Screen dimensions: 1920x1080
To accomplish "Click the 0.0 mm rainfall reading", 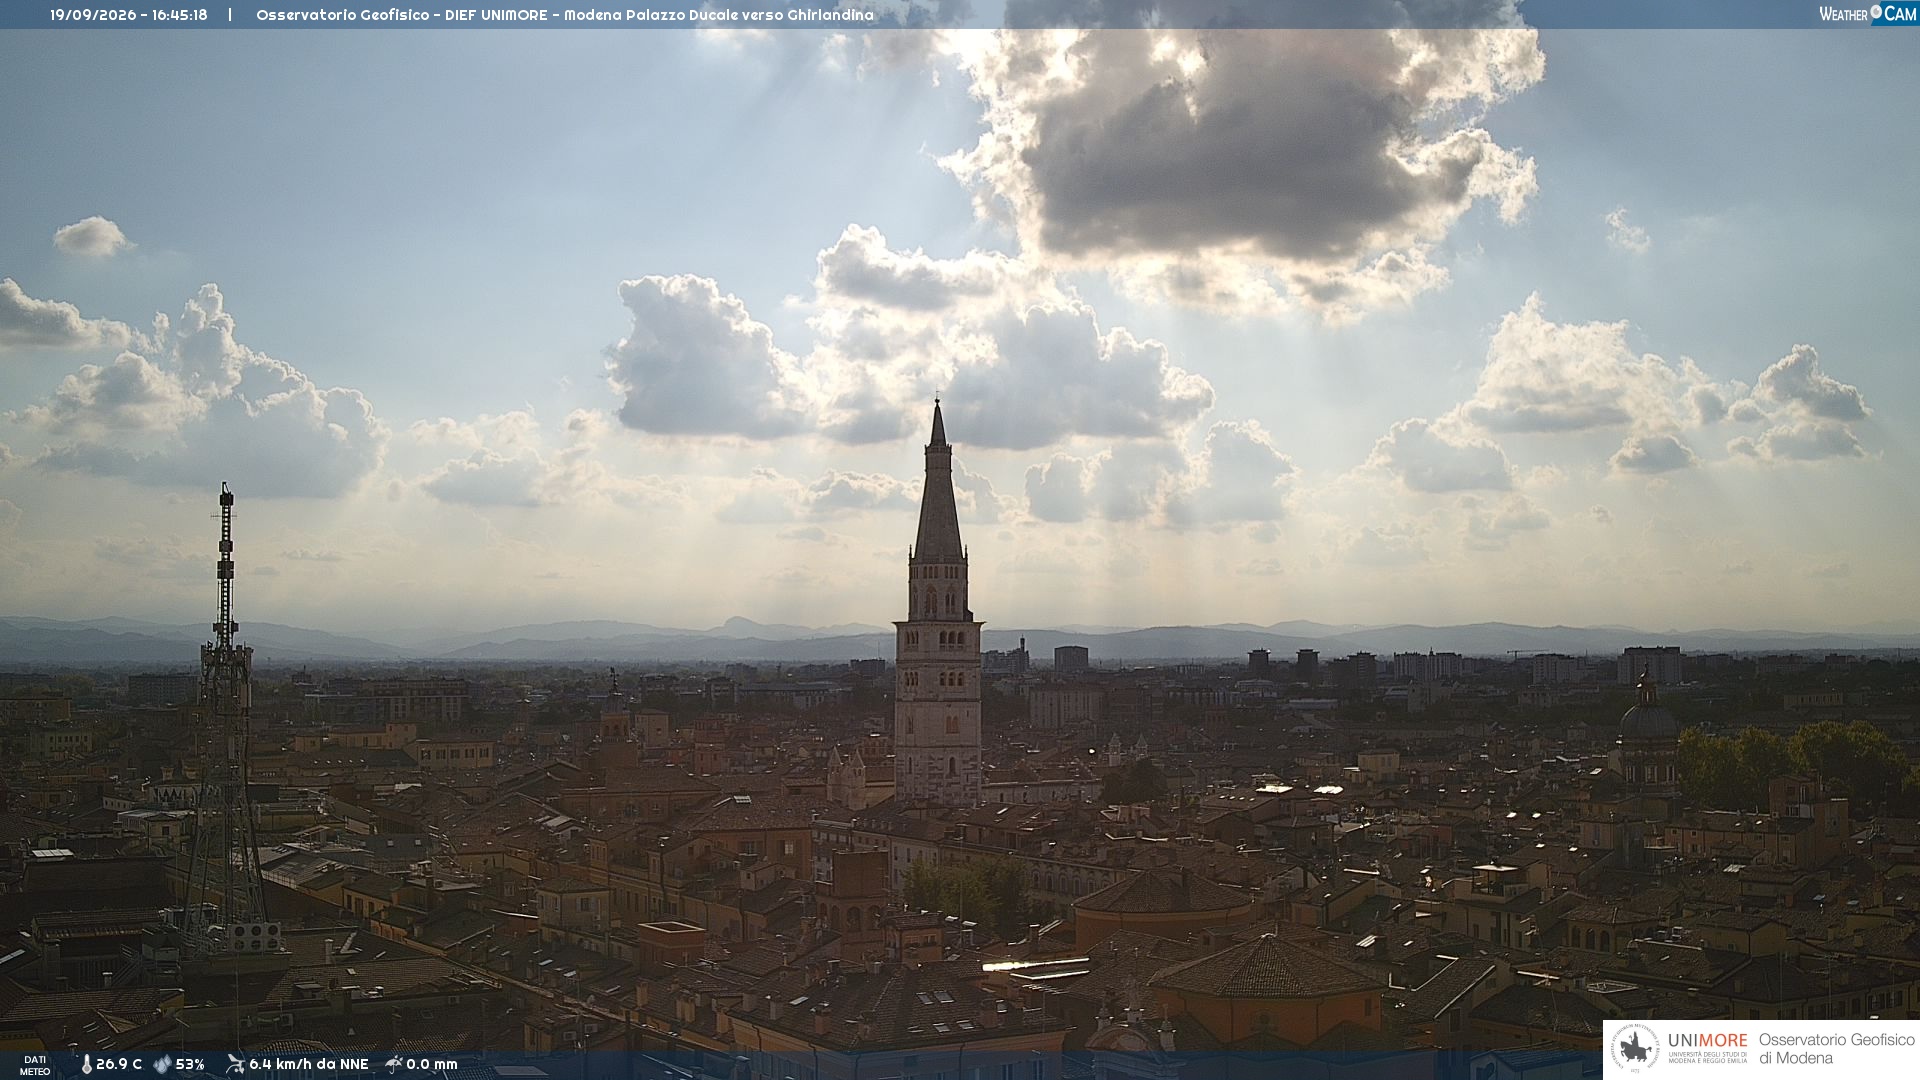I will [x=432, y=1064].
